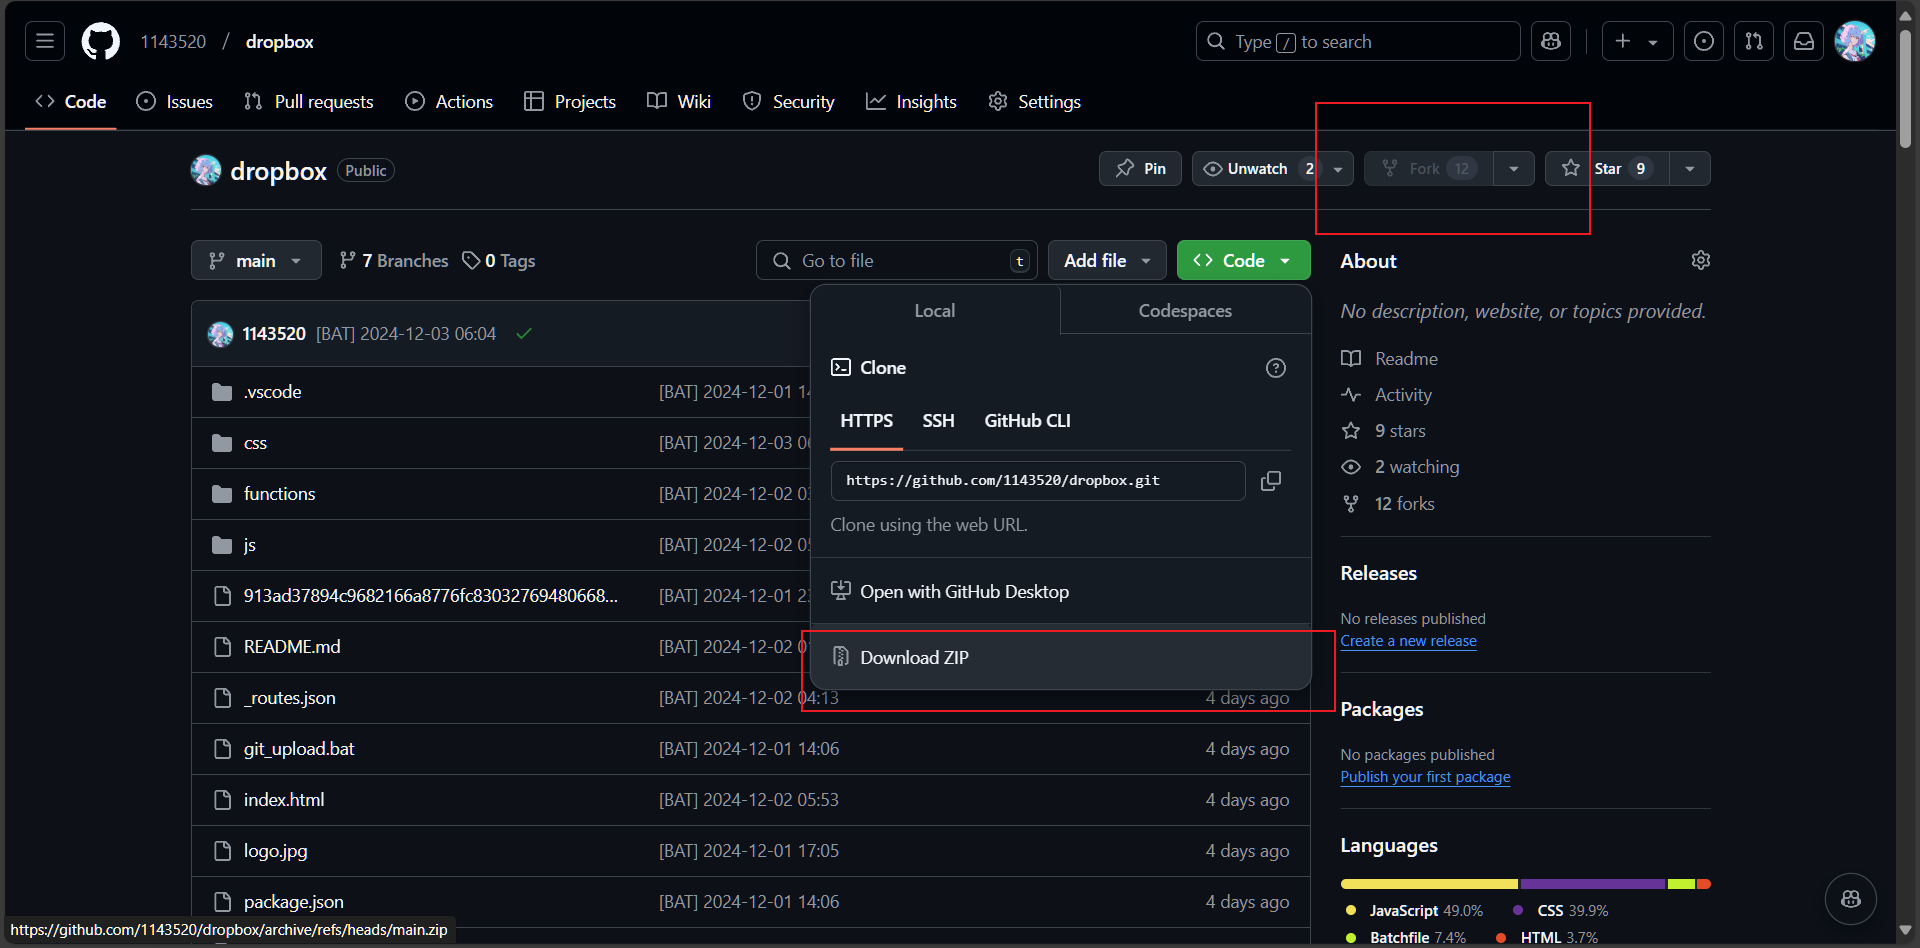
Task: Open Copilot chat icon in header
Action: click(1551, 41)
